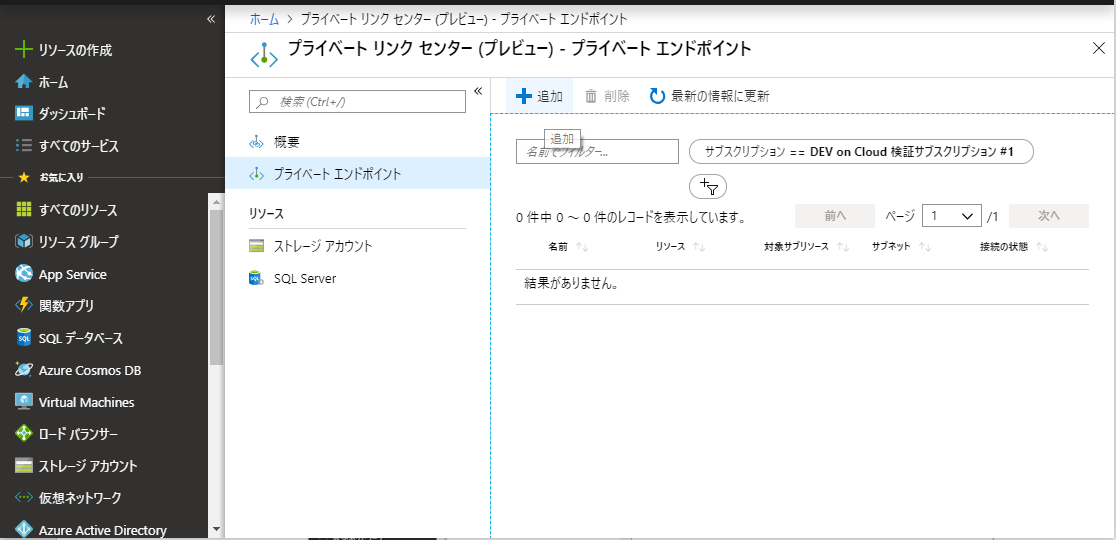Sort table by リソース column arrows
This screenshot has width=1116, height=540.
pos(698,248)
